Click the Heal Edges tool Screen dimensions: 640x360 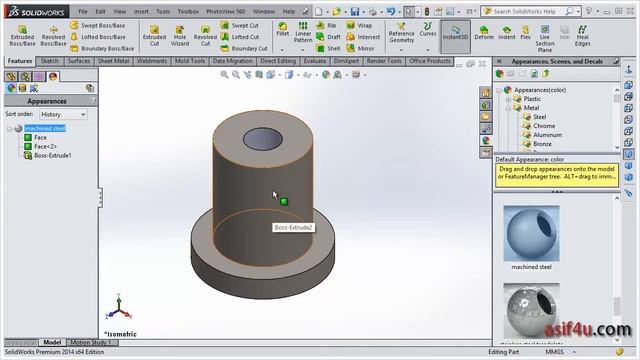pyautogui.click(x=582, y=35)
